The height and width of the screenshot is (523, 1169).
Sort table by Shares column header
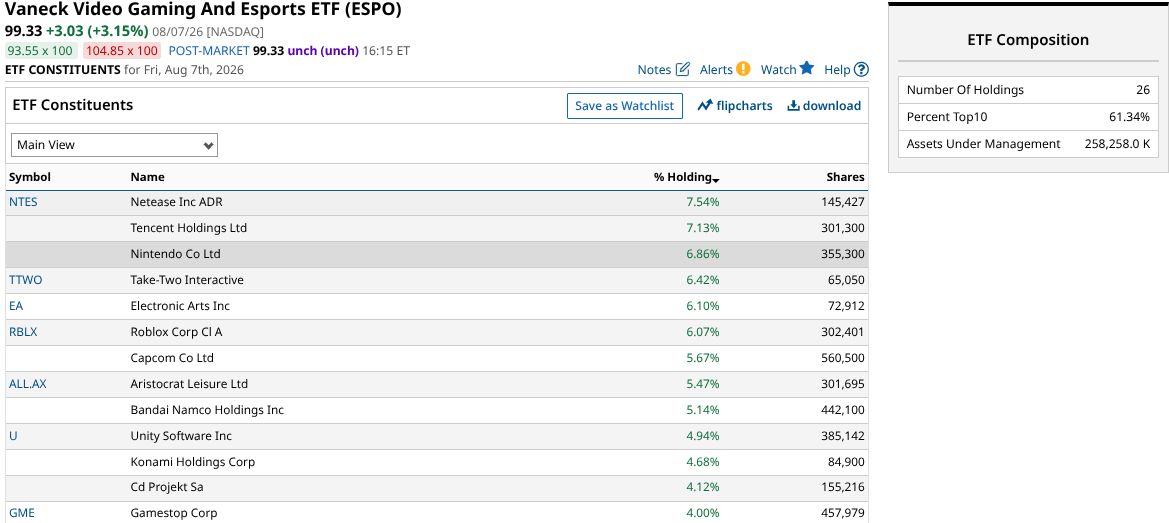tap(845, 177)
